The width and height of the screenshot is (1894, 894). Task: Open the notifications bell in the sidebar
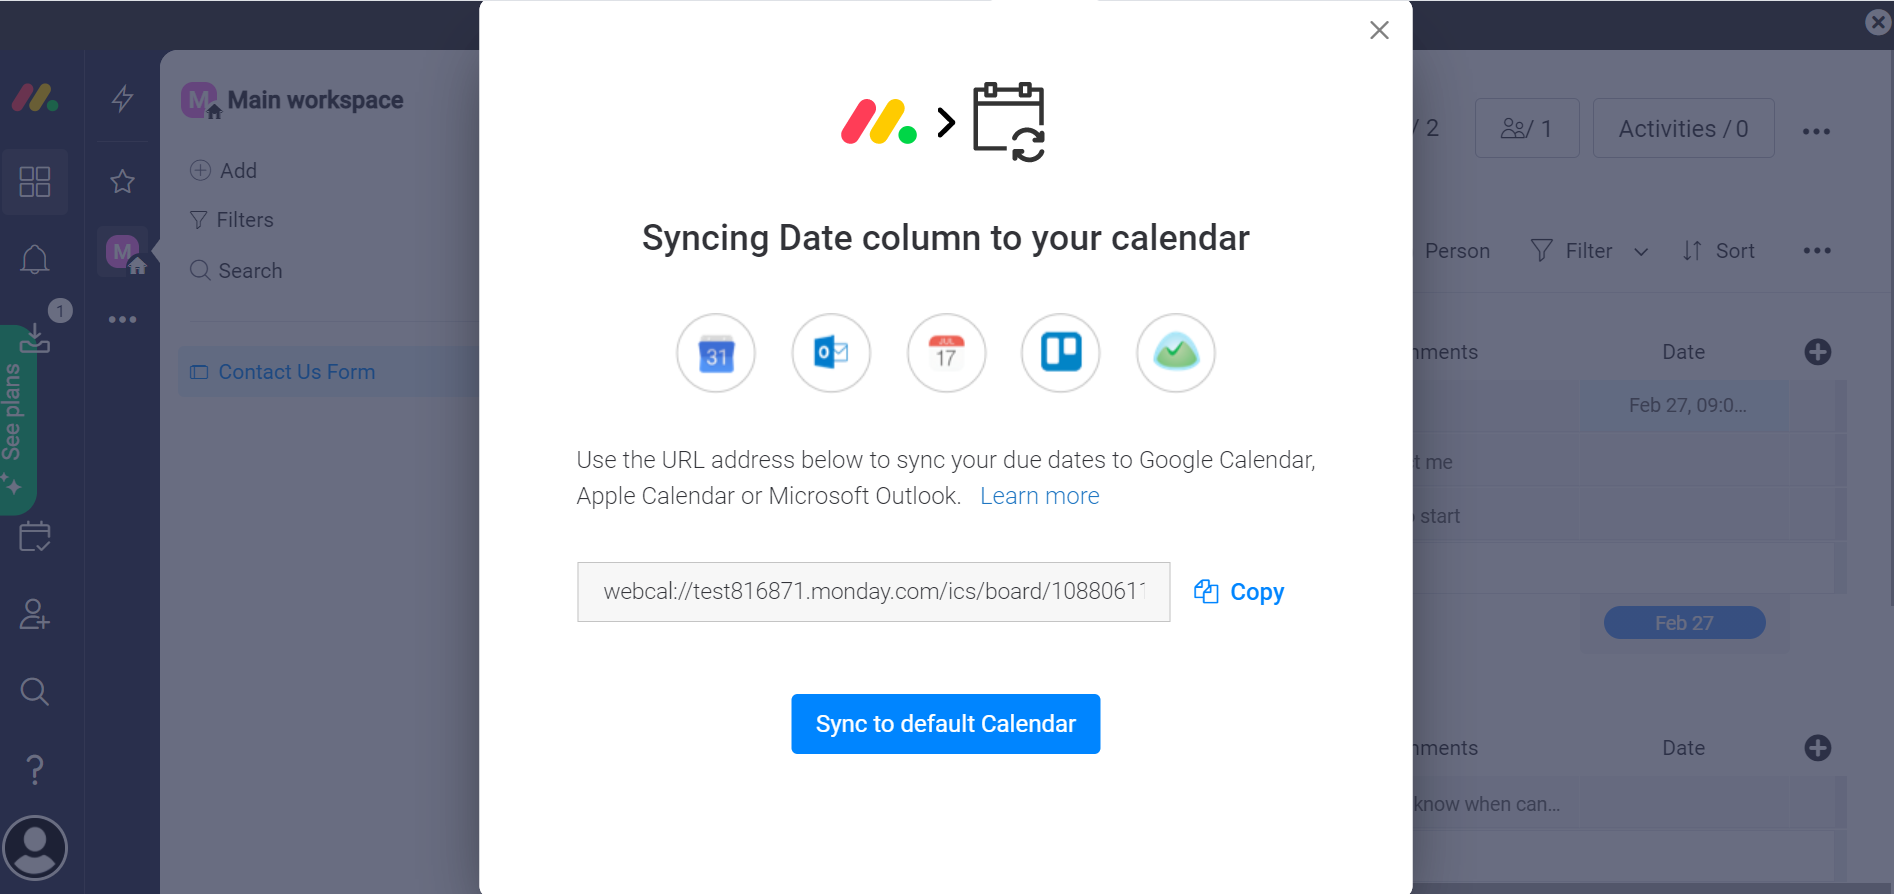click(x=35, y=259)
